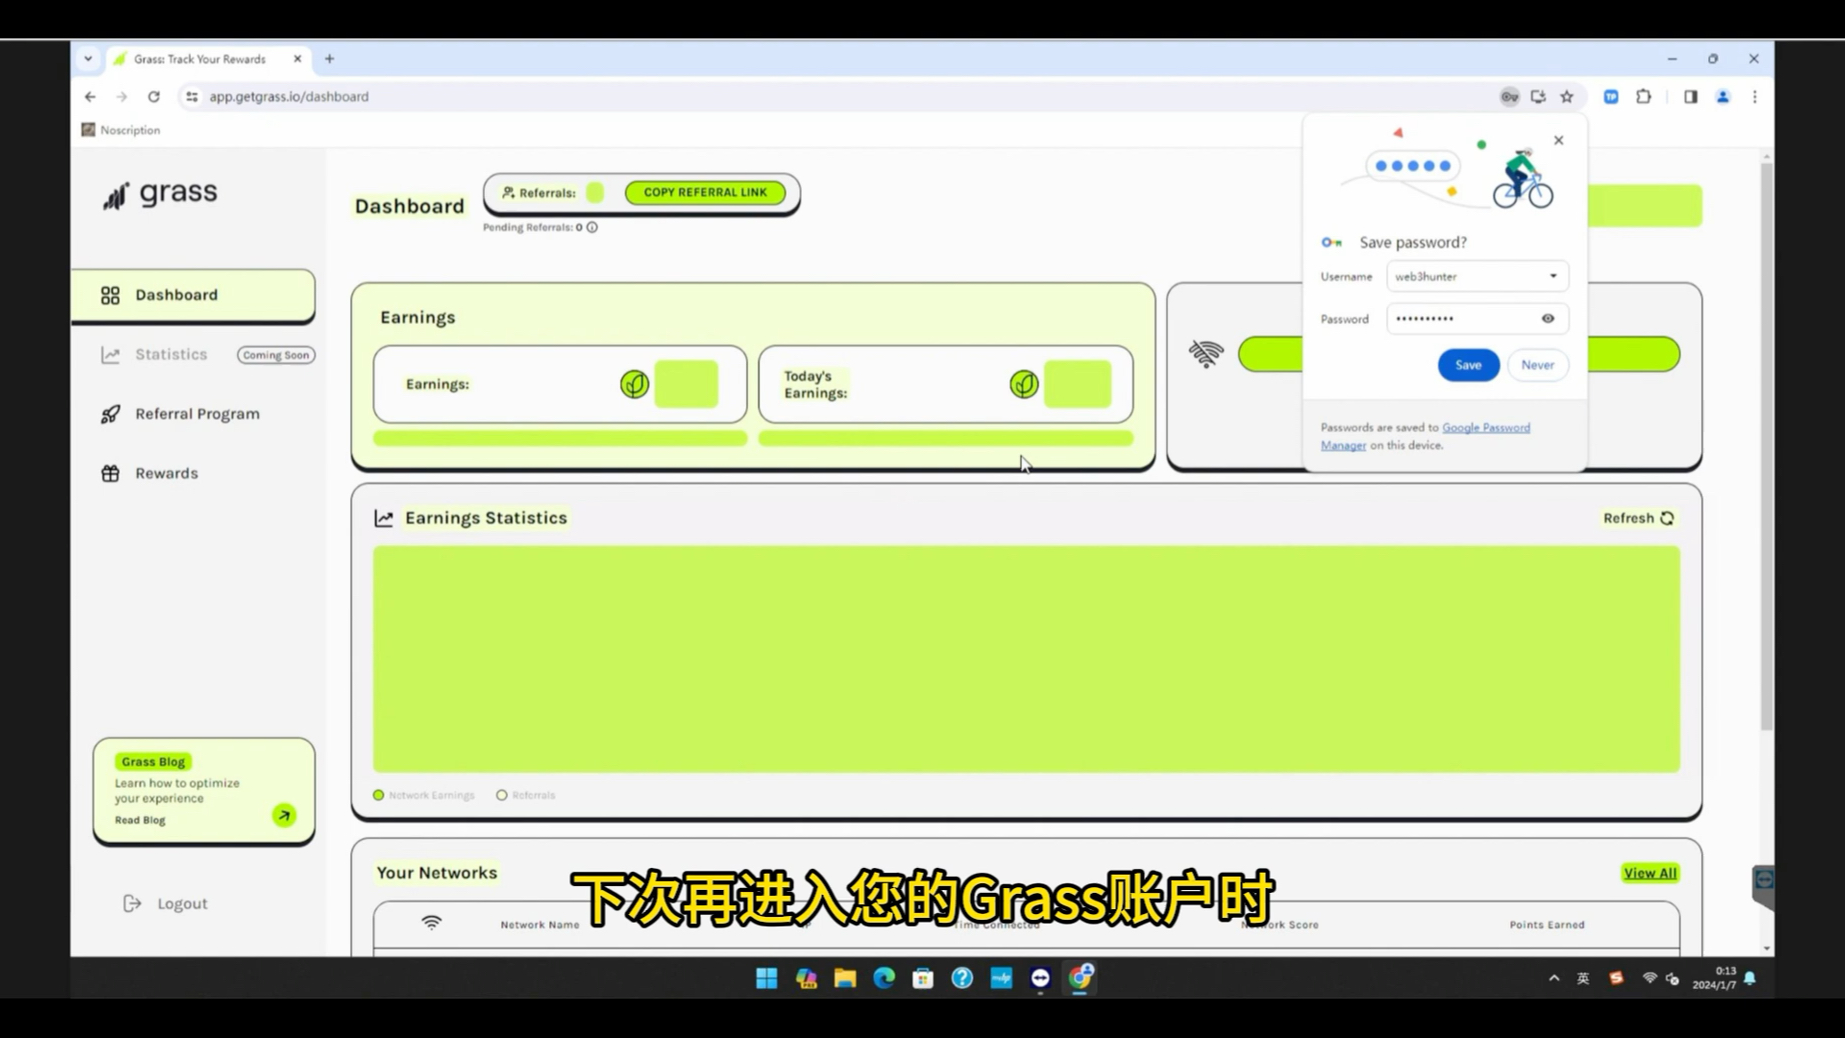The image size is (1845, 1038).
Task: Click the wifi-off connection icon
Action: tap(1205, 353)
